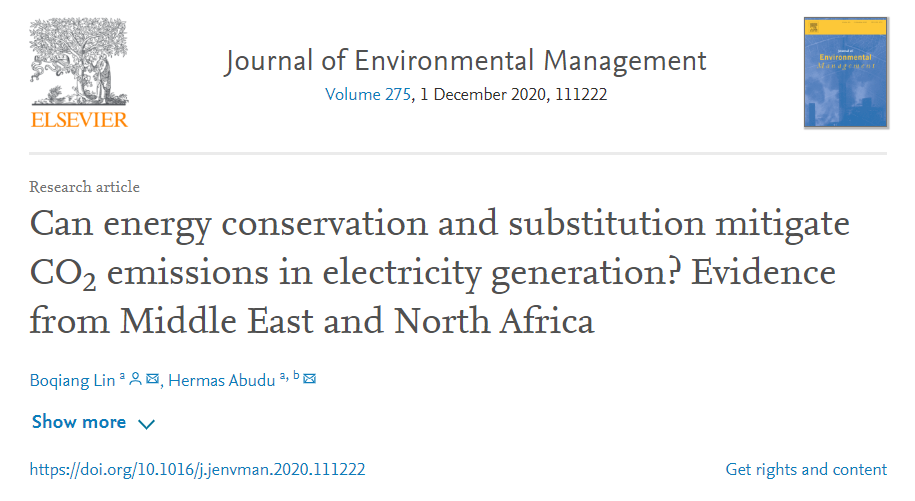Image resolution: width=915 pixels, height=501 pixels.
Task: Click affiliation superscript 'a' after Boqiang Lin
Action: [x=122, y=375]
